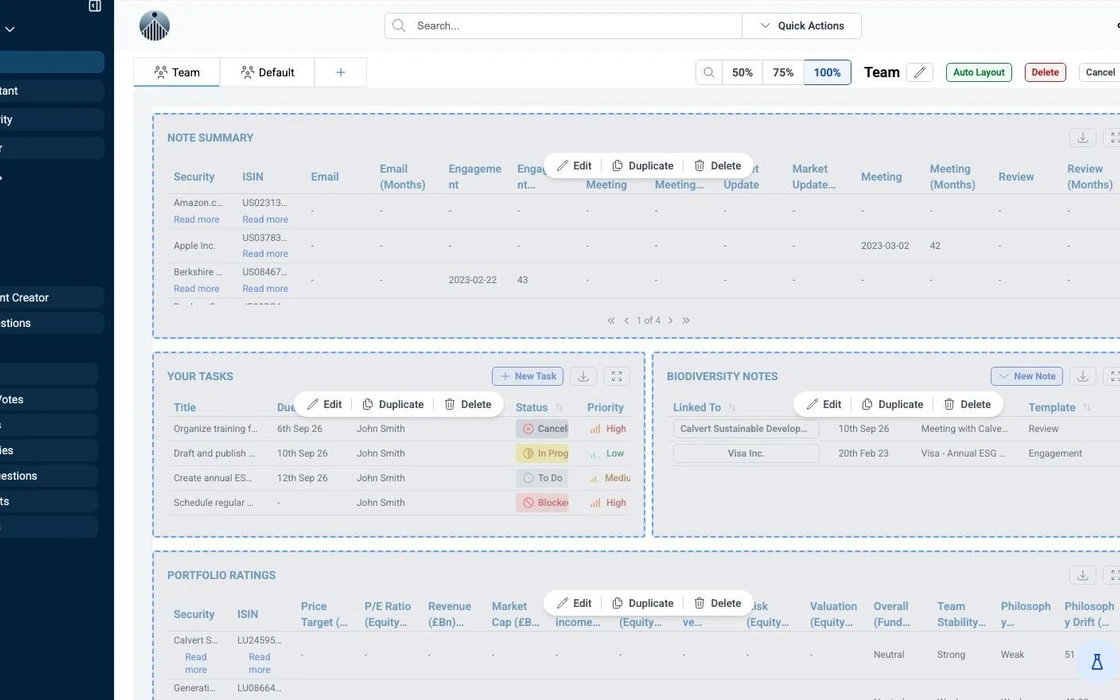Create a task with New Task button
Screen dimensions: 1120x700
pyautogui.click(x=528, y=376)
